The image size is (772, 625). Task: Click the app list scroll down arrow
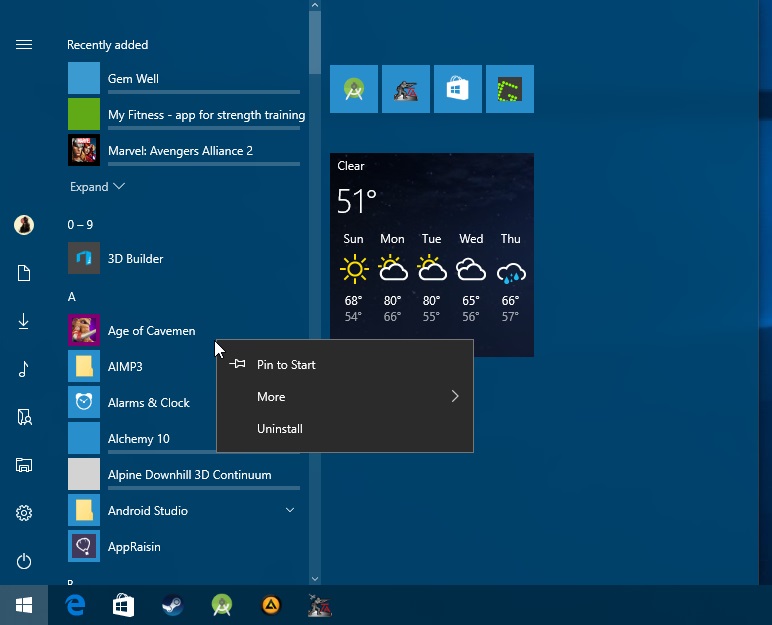[x=315, y=579]
